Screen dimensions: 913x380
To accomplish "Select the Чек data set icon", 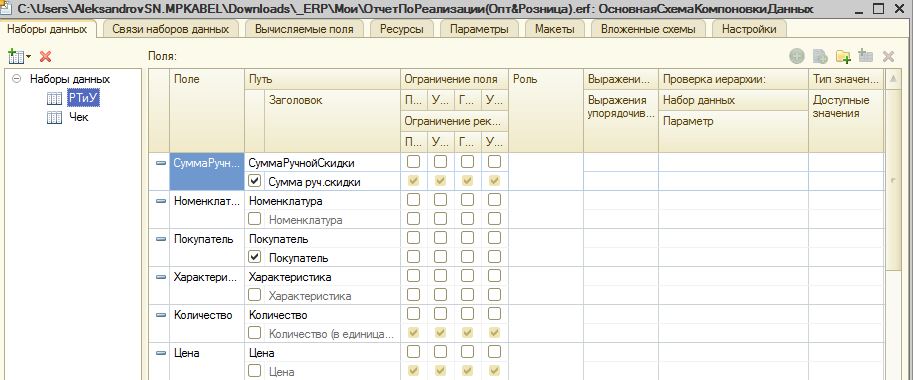I will 54,118.
